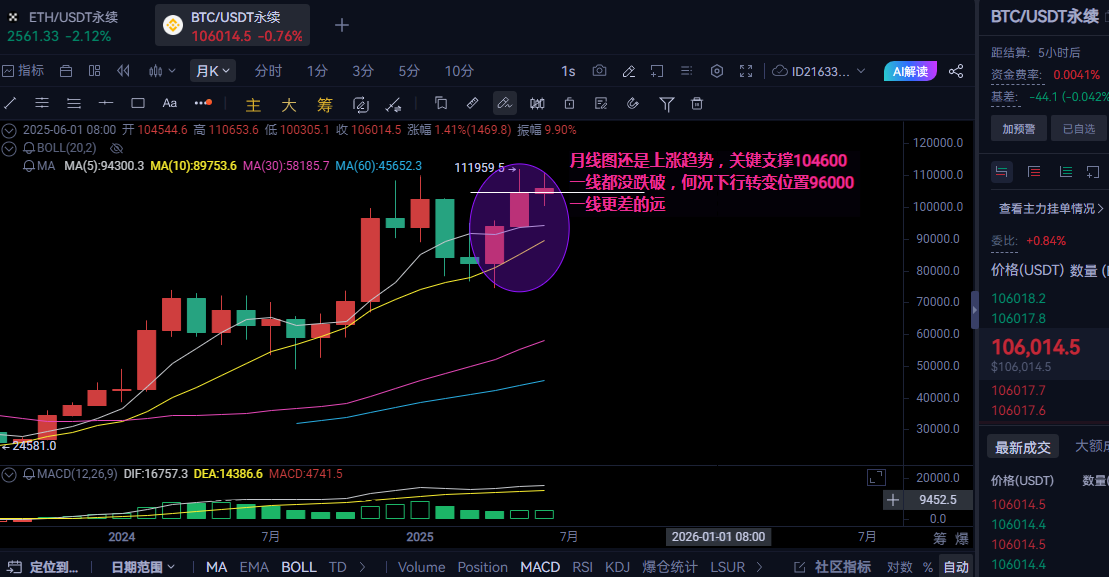Open the 日期范围 date range dropdown
Viewport: 1109px width, 577px height.
[x=143, y=567]
